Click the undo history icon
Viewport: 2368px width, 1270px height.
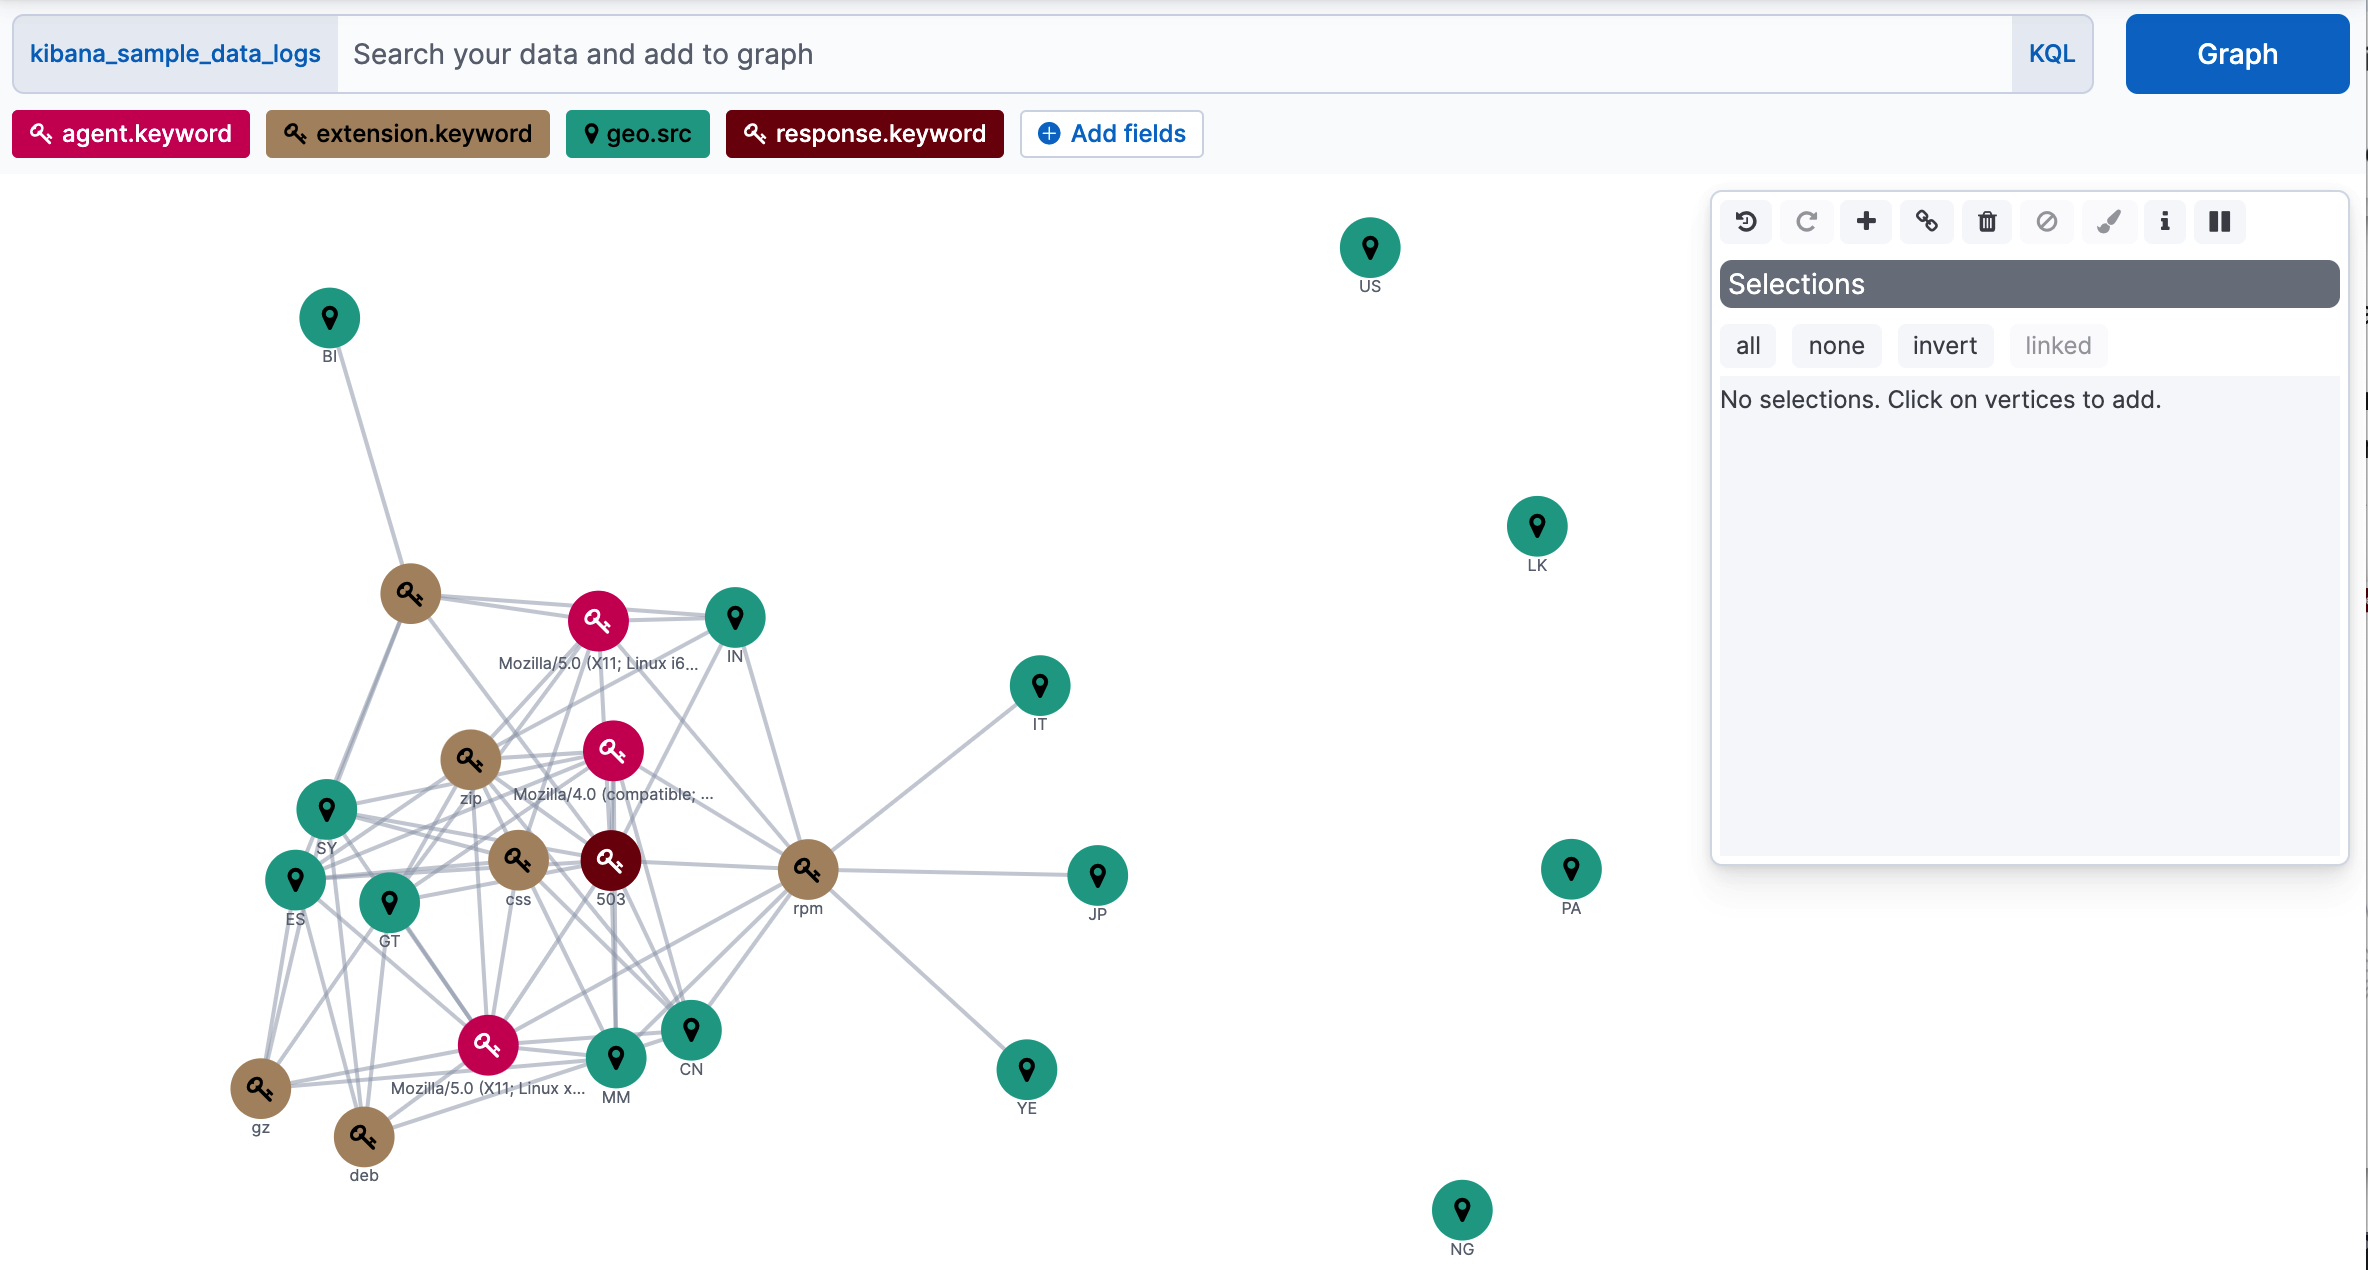(1746, 221)
